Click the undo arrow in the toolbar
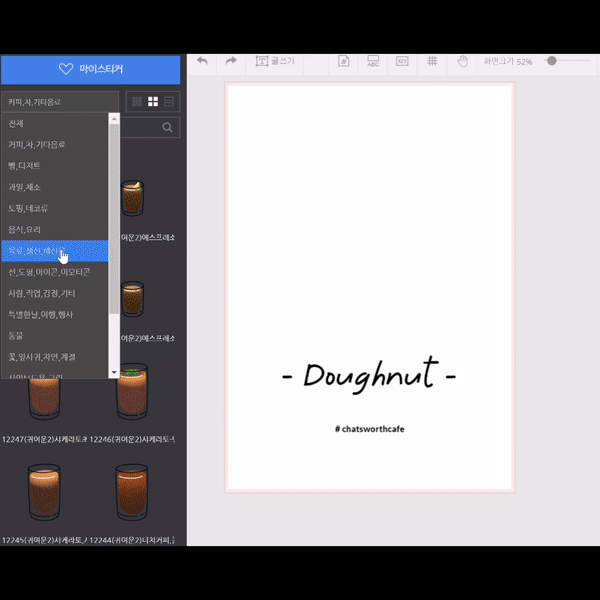The width and height of the screenshot is (600, 600). click(202, 61)
